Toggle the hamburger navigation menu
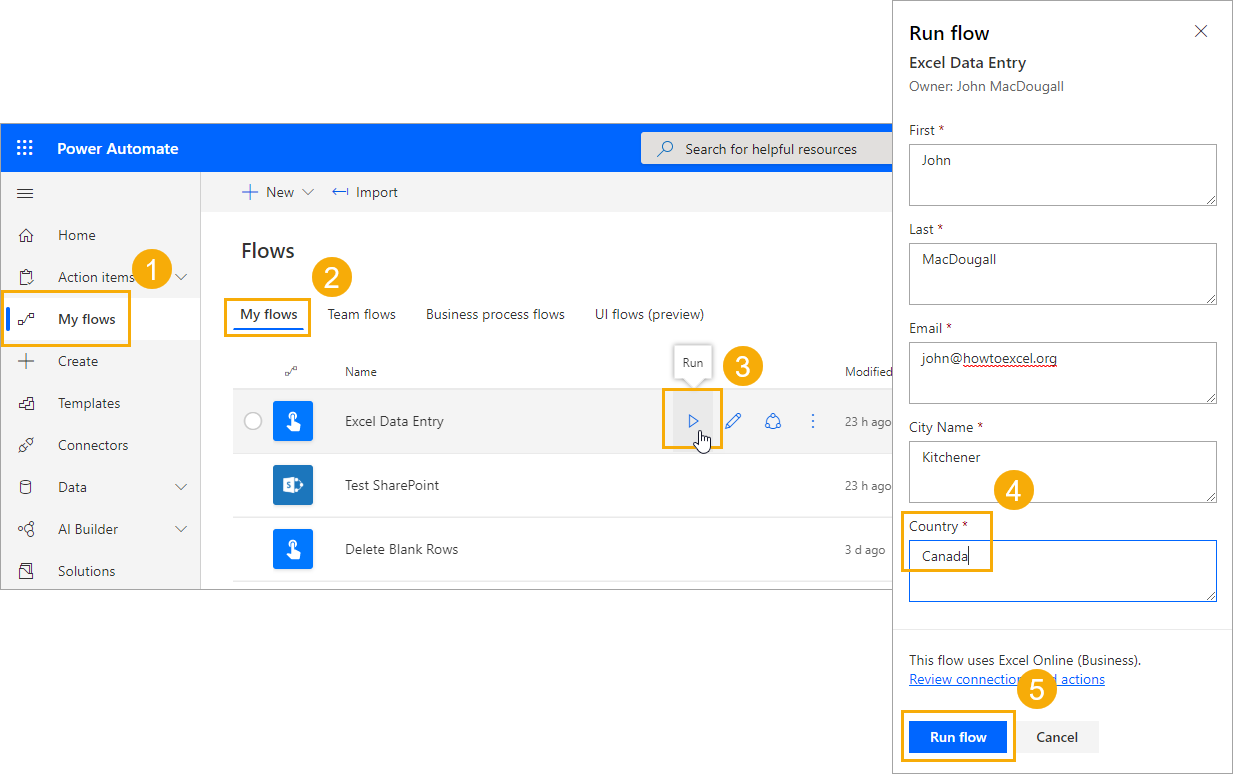 tap(26, 193)
